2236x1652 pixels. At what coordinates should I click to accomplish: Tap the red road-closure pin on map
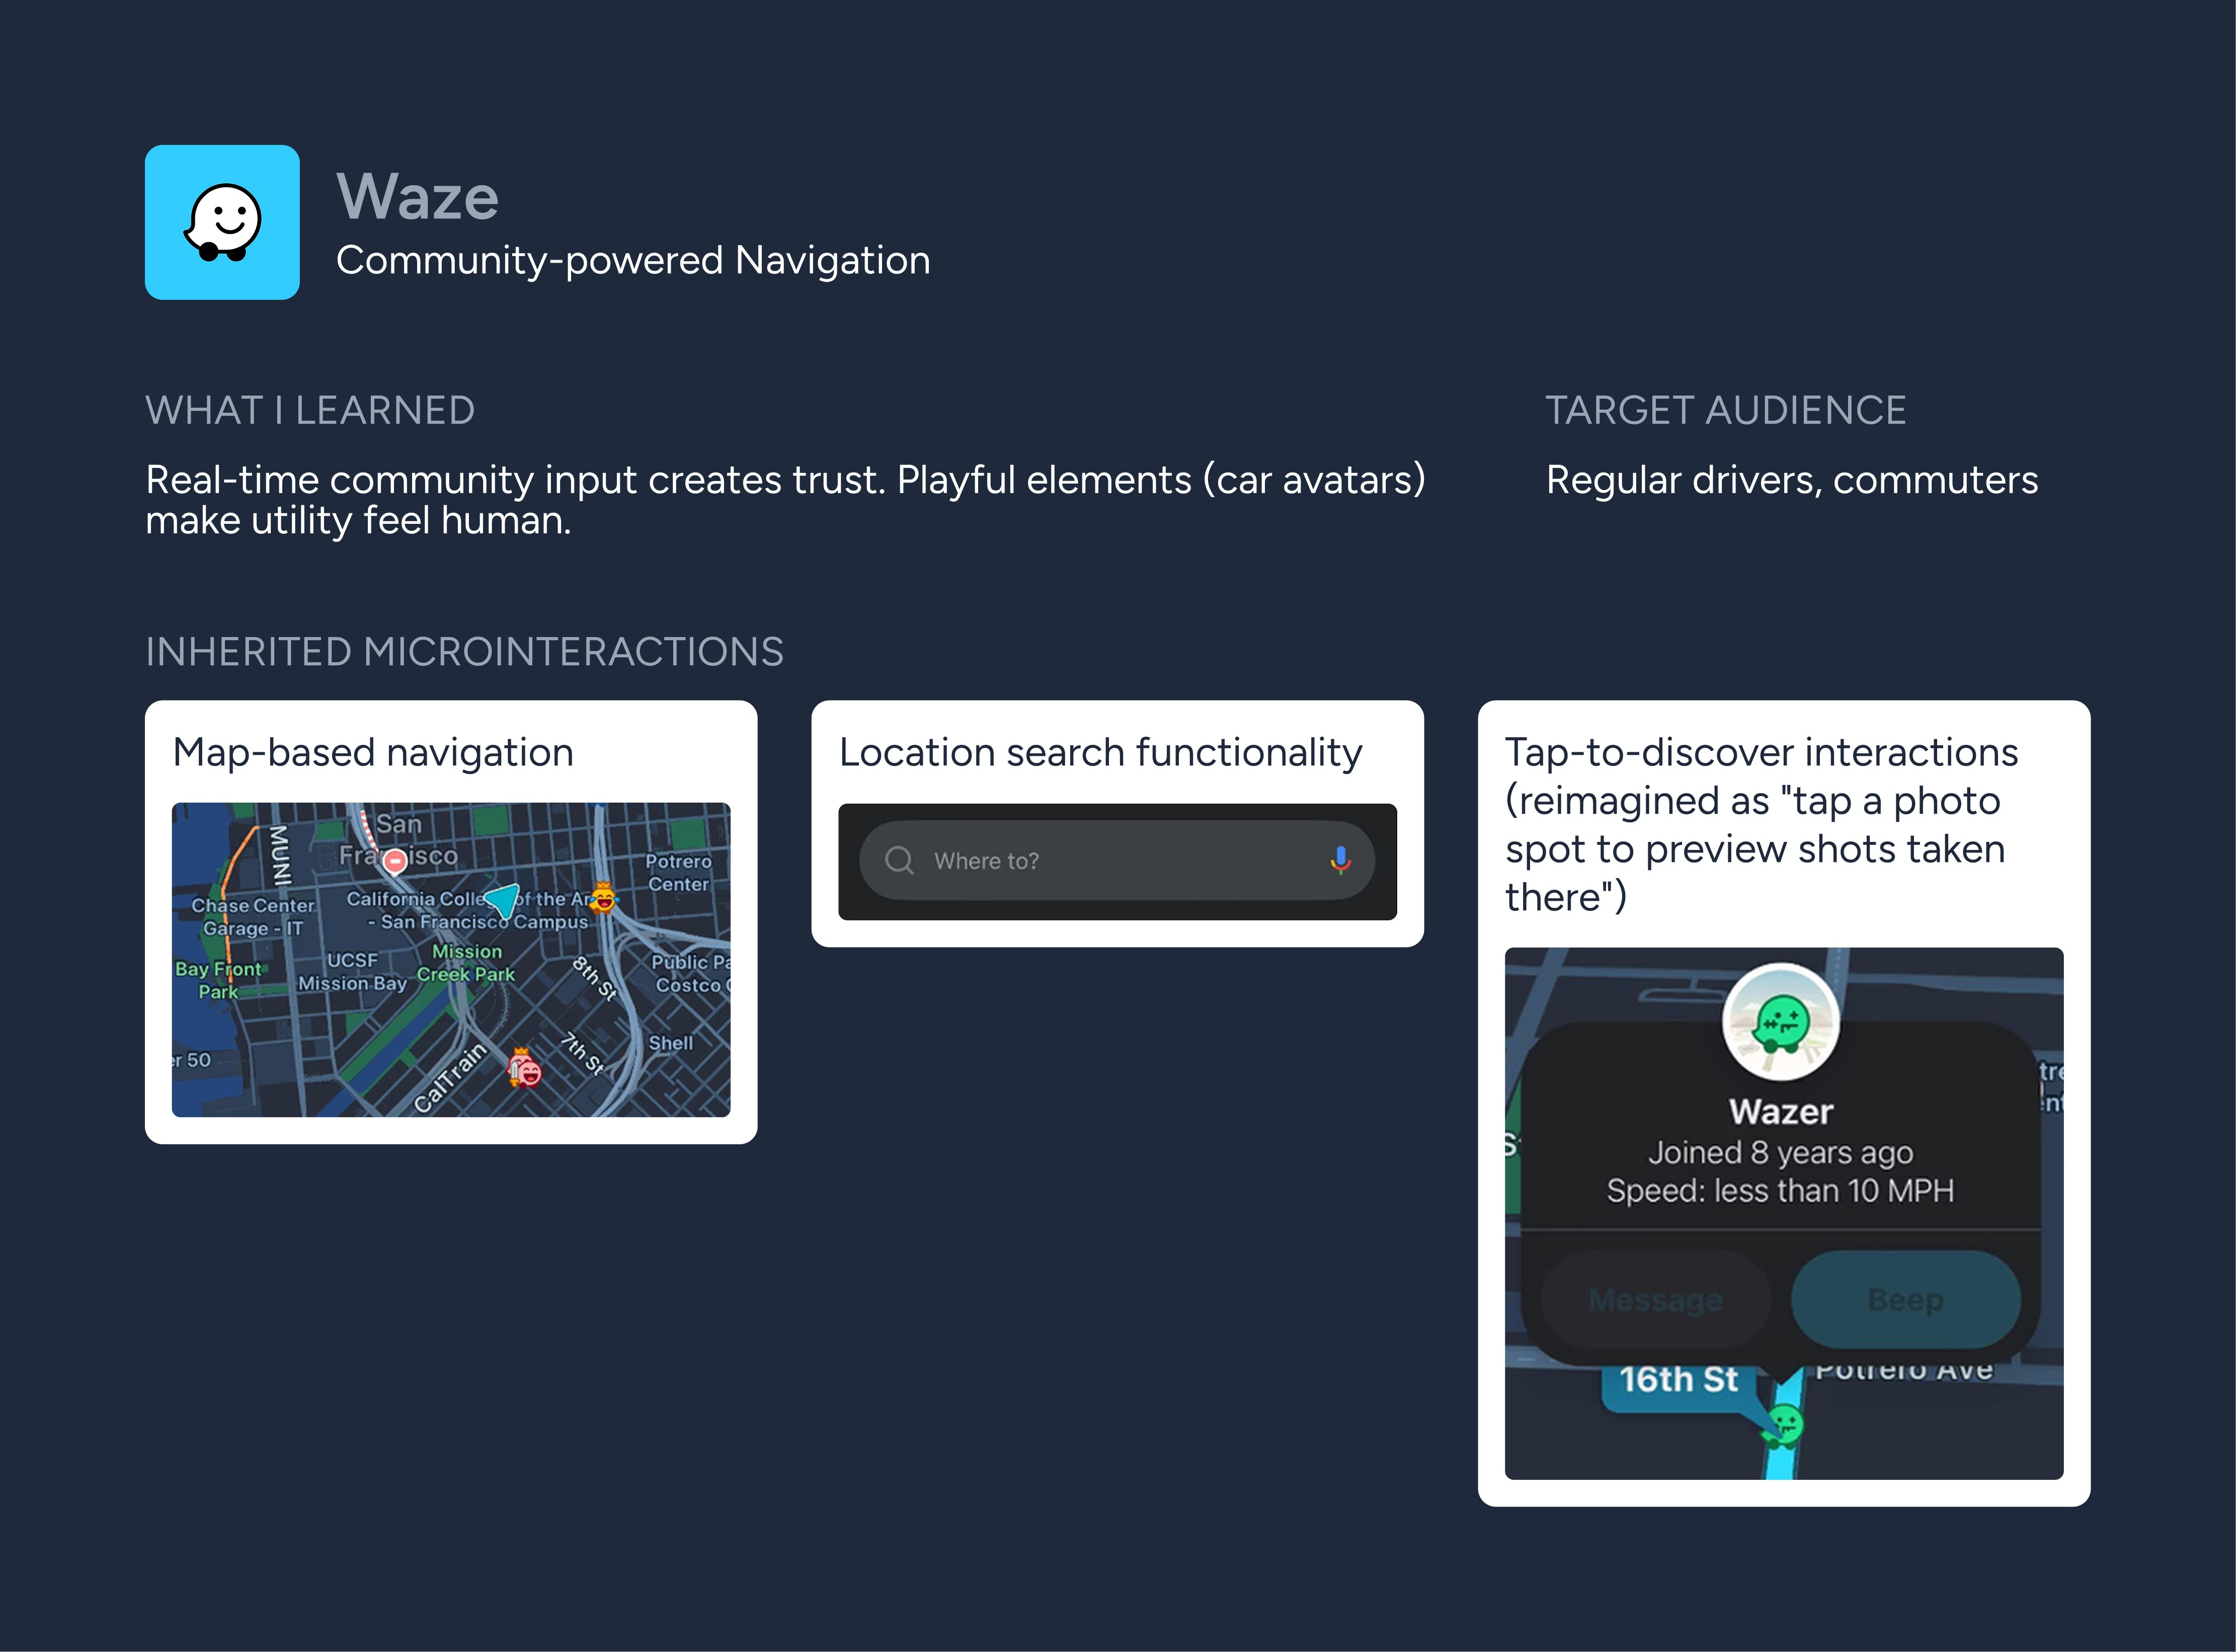(395, 859)
